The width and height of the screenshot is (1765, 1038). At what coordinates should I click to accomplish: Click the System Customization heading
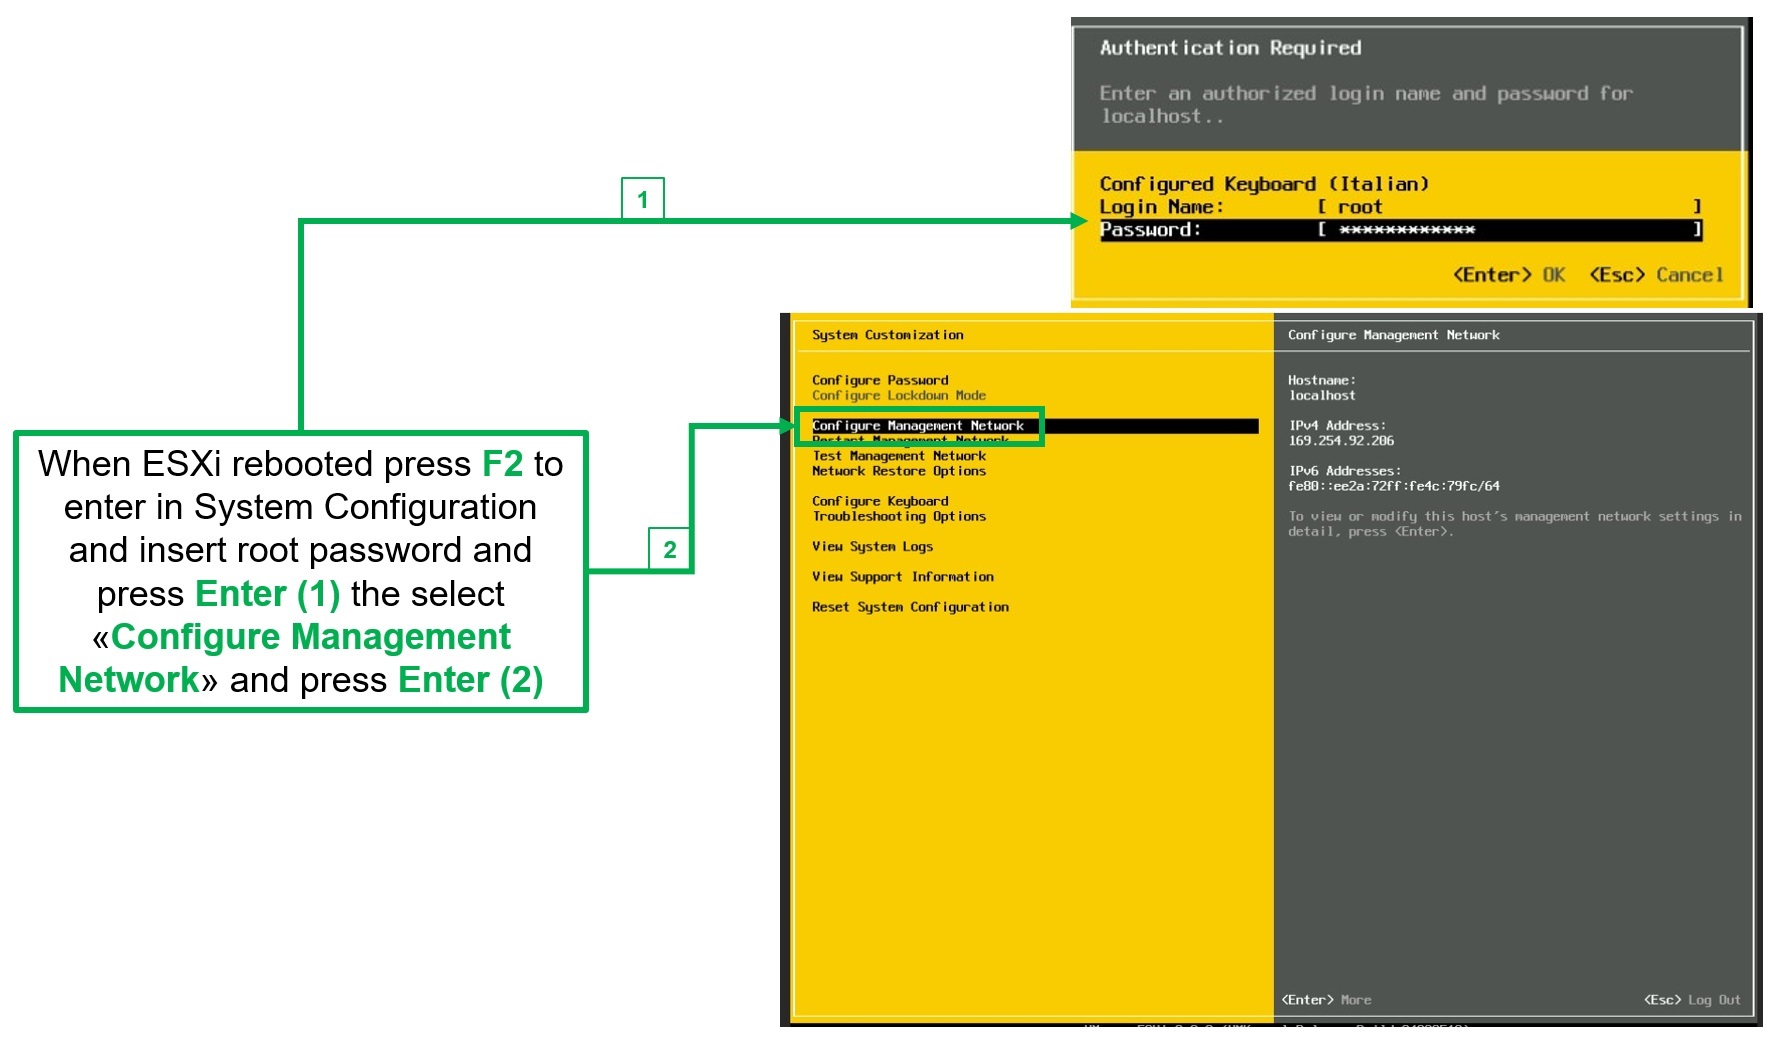pos(888,335)
